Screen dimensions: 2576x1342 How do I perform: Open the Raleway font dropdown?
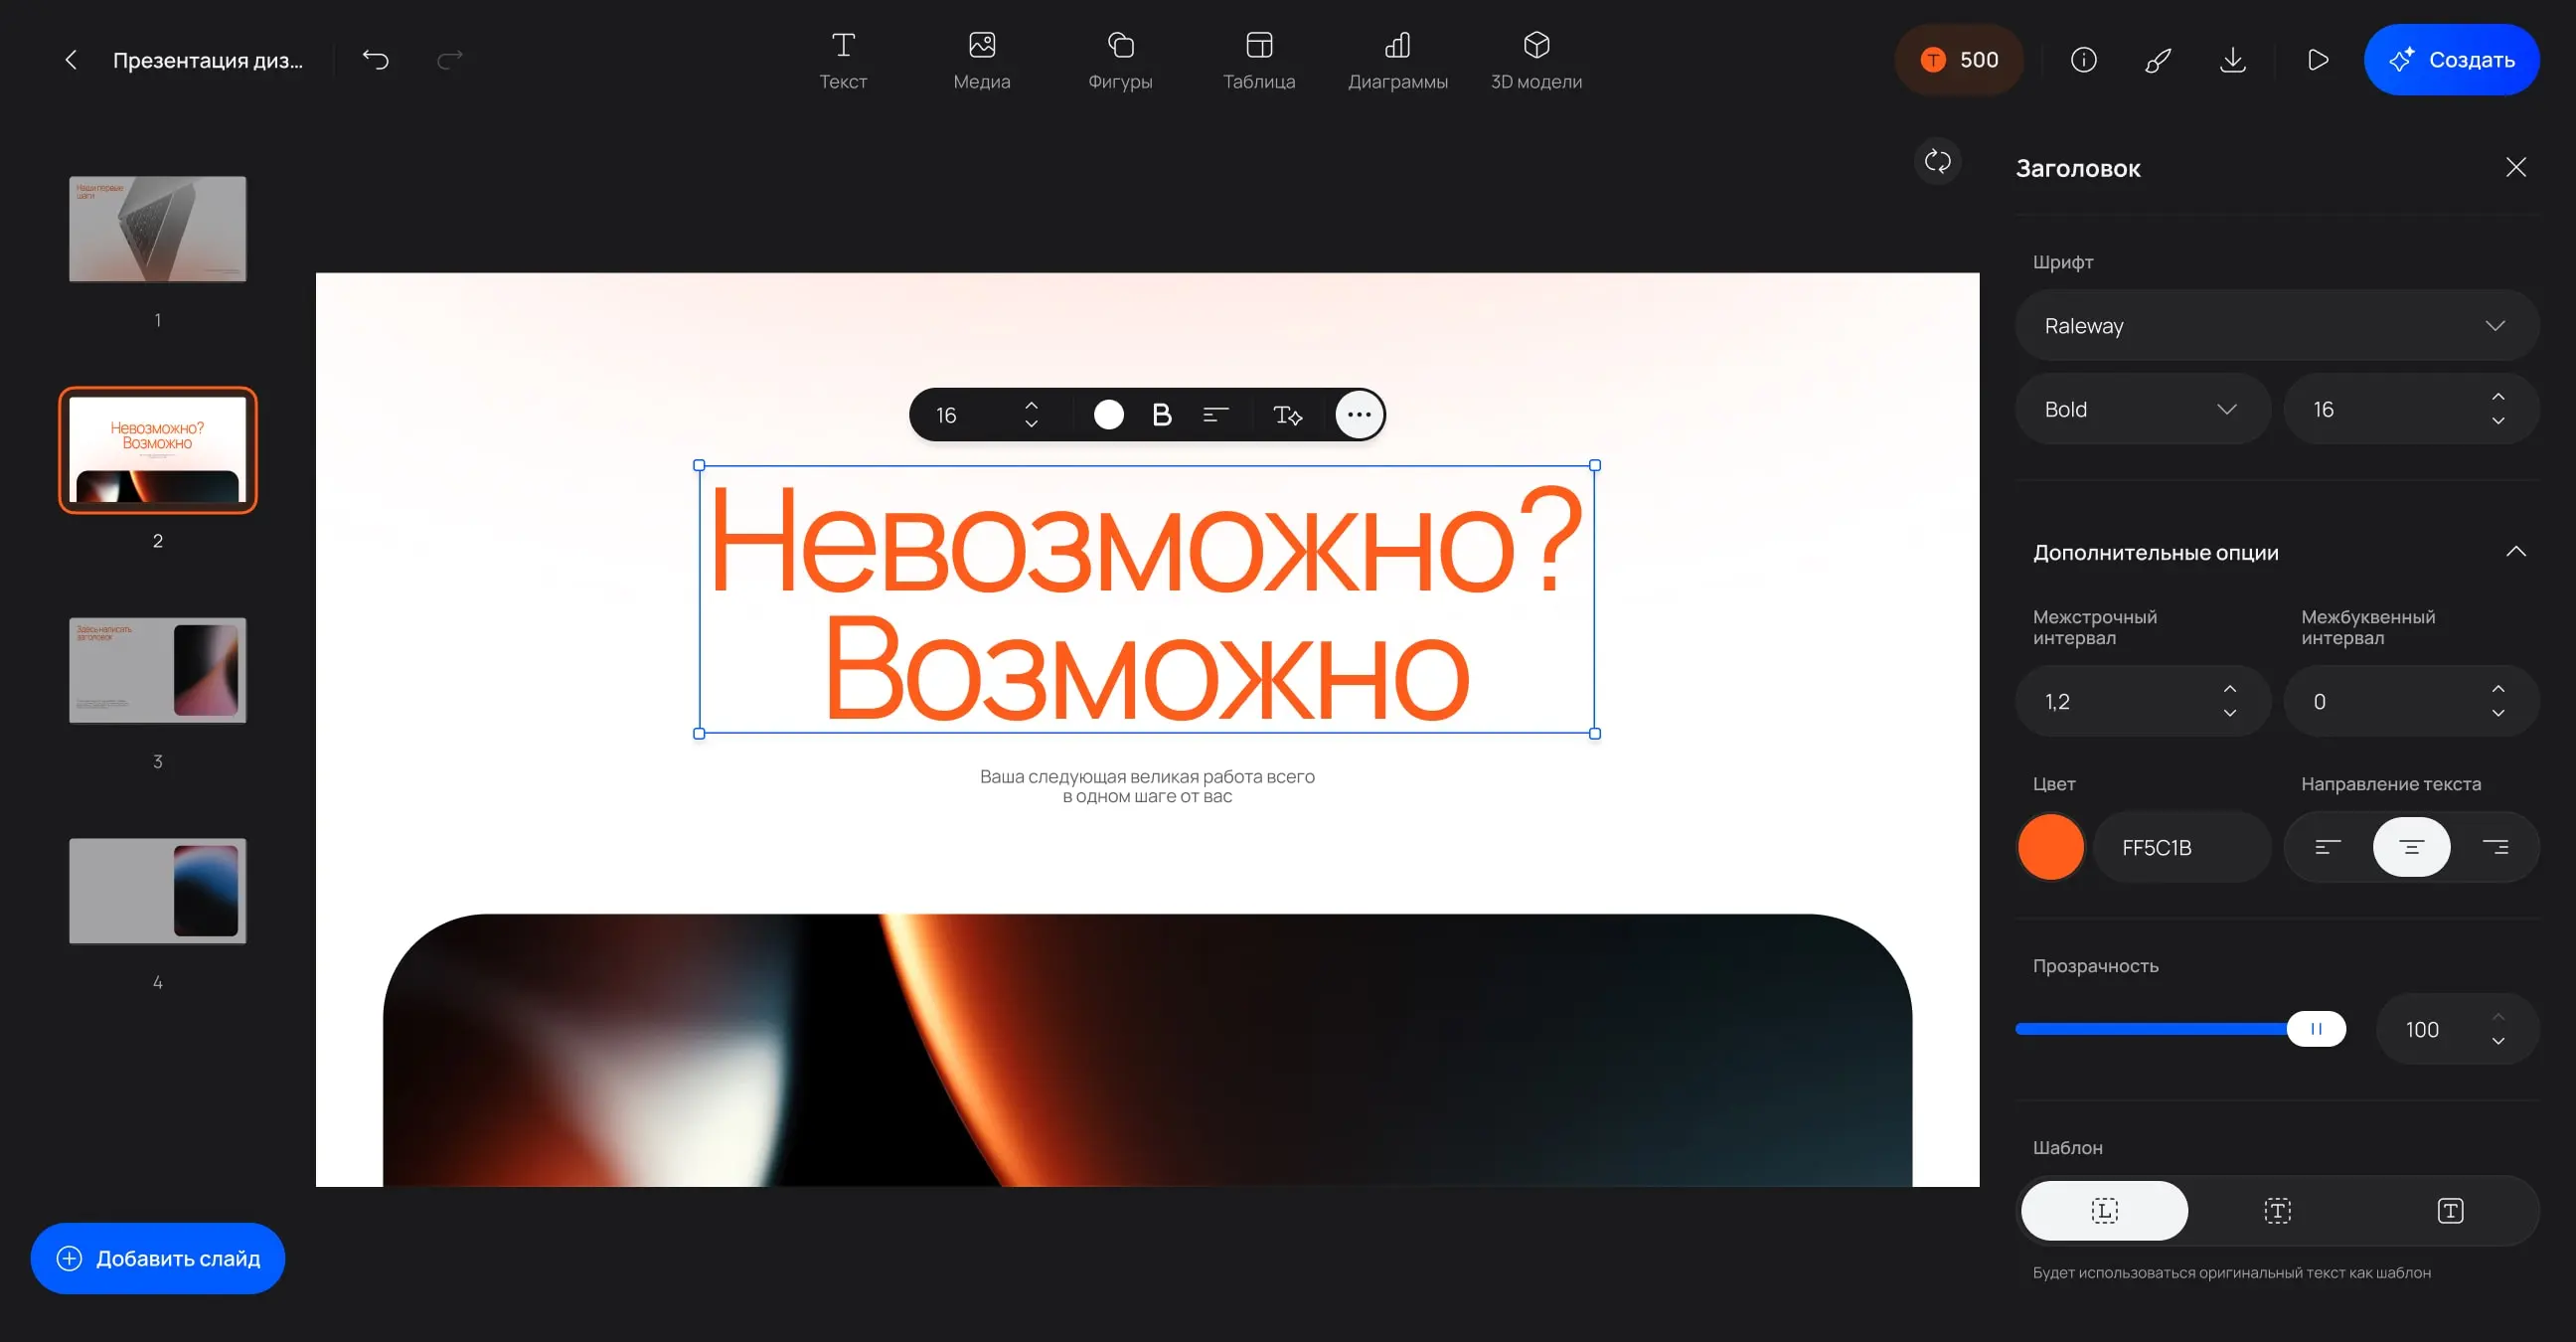tap(2276, 325)
